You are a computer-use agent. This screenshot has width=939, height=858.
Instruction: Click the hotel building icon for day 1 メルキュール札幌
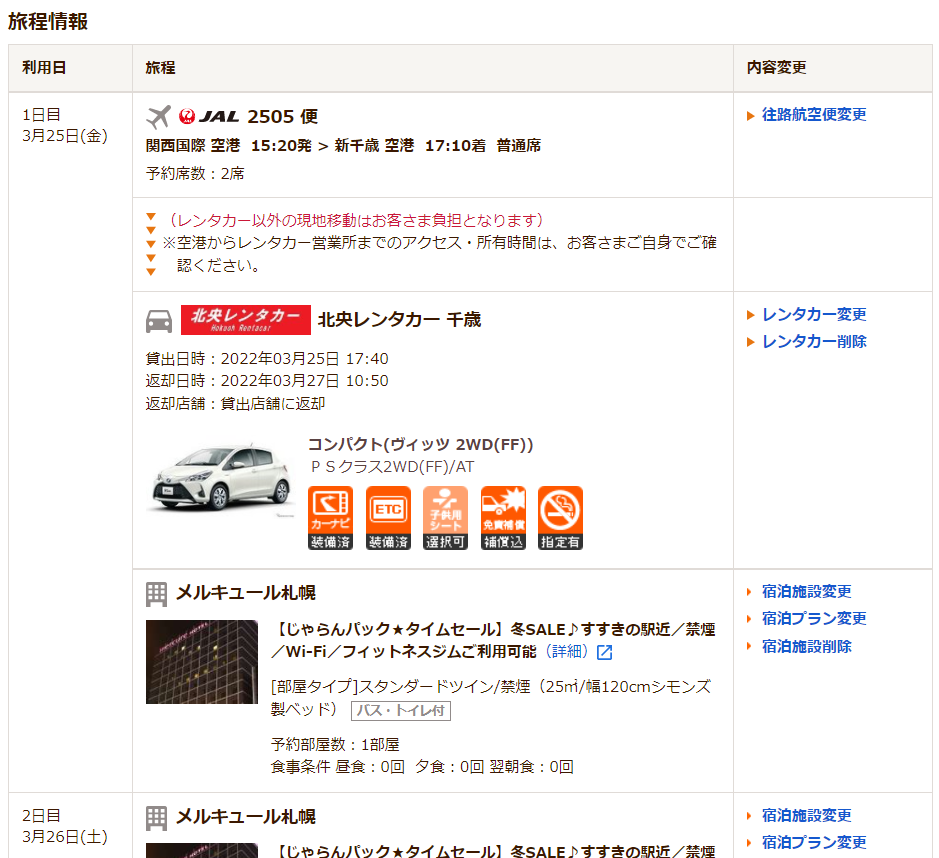coord(156,594)
